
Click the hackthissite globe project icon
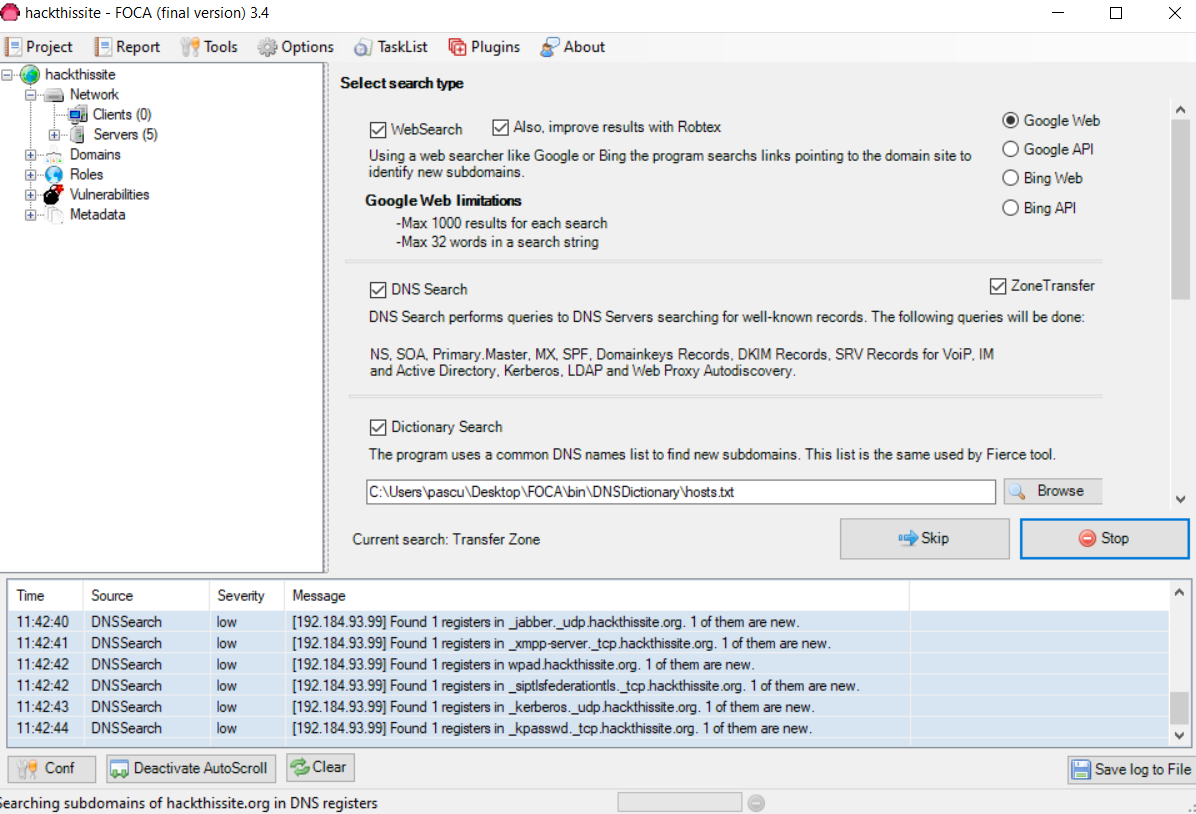[x=30, y=75]
